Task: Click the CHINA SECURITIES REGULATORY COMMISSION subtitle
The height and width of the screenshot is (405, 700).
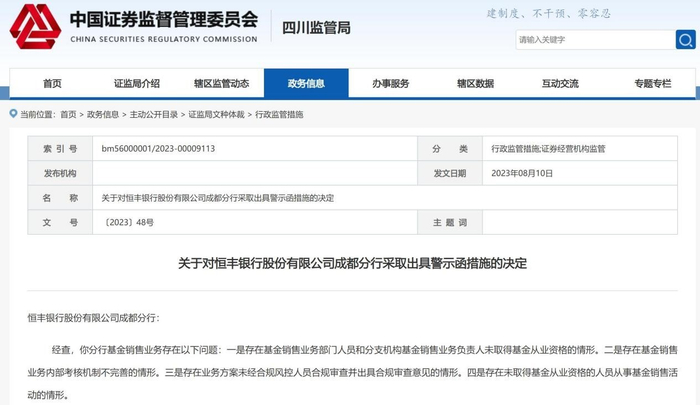Action: [x=164, y=39]
